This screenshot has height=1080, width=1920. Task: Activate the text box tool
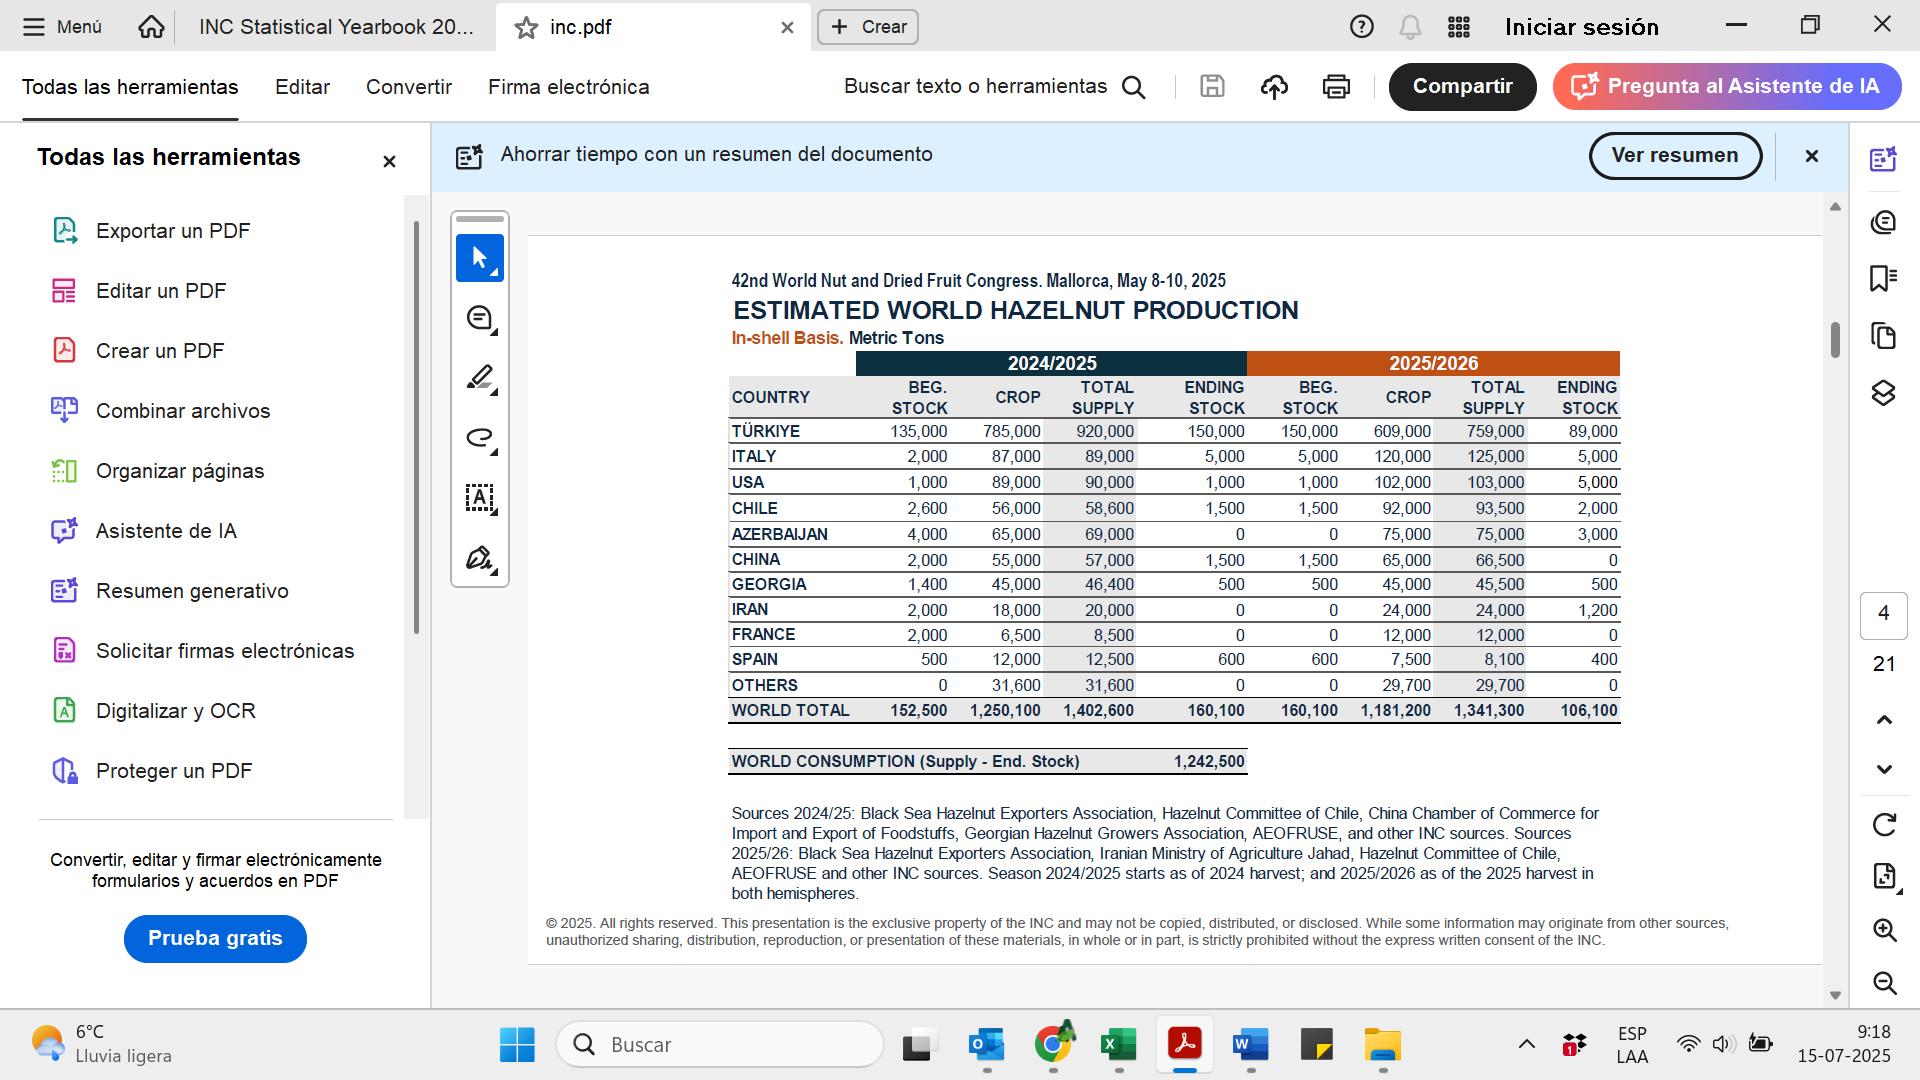[x=479, y=498]
